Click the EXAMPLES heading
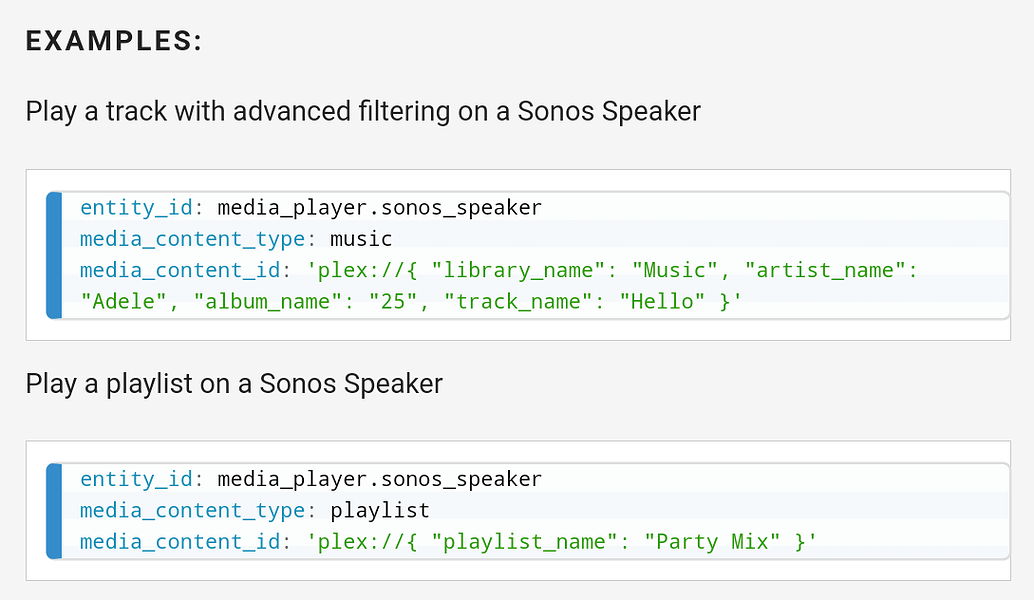 113,42
